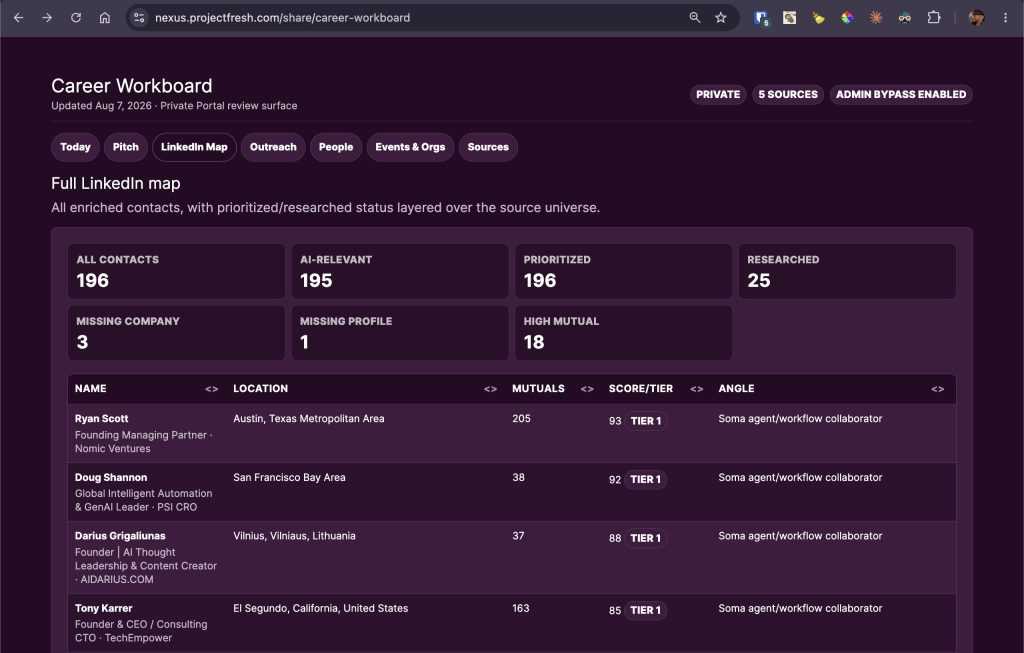Open the Events & Orgs tab
Viewport: 1024px width, 653px height.
[410, 147]
